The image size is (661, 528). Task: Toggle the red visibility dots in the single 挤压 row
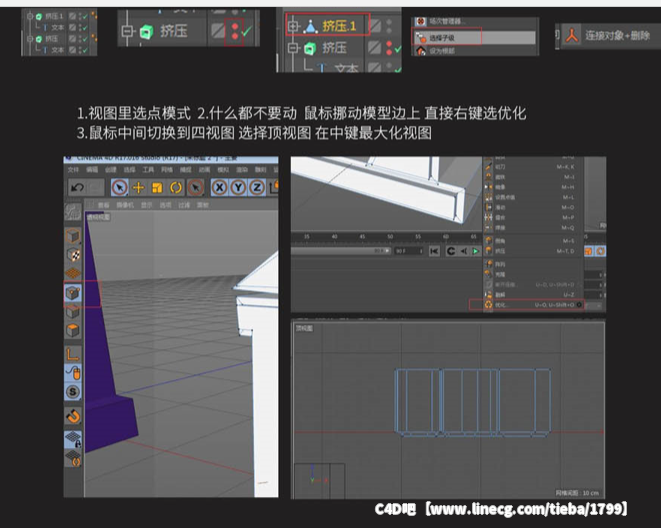(234, 32)
